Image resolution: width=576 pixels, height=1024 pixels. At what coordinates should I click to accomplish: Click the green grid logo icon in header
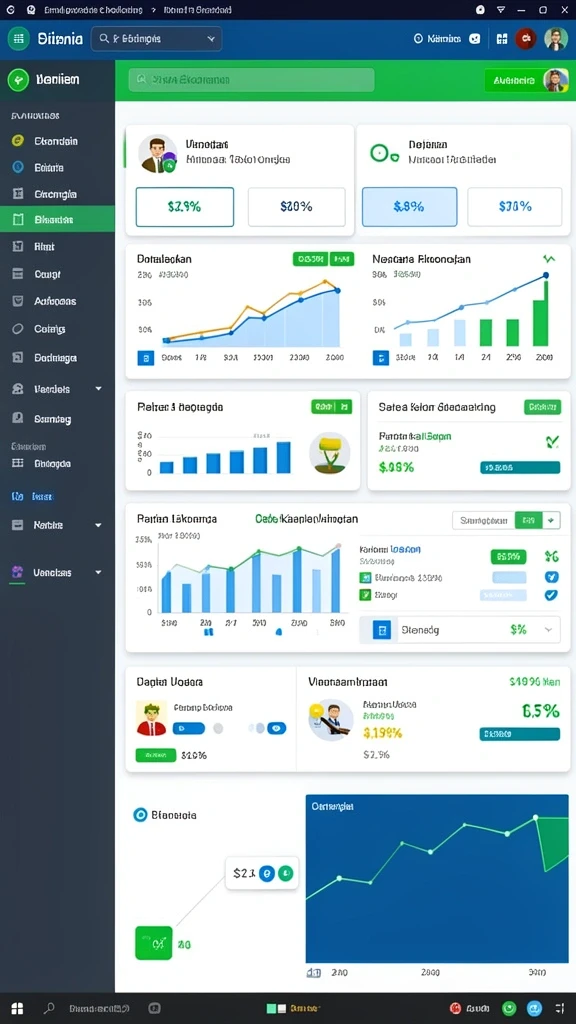[18, 39]
